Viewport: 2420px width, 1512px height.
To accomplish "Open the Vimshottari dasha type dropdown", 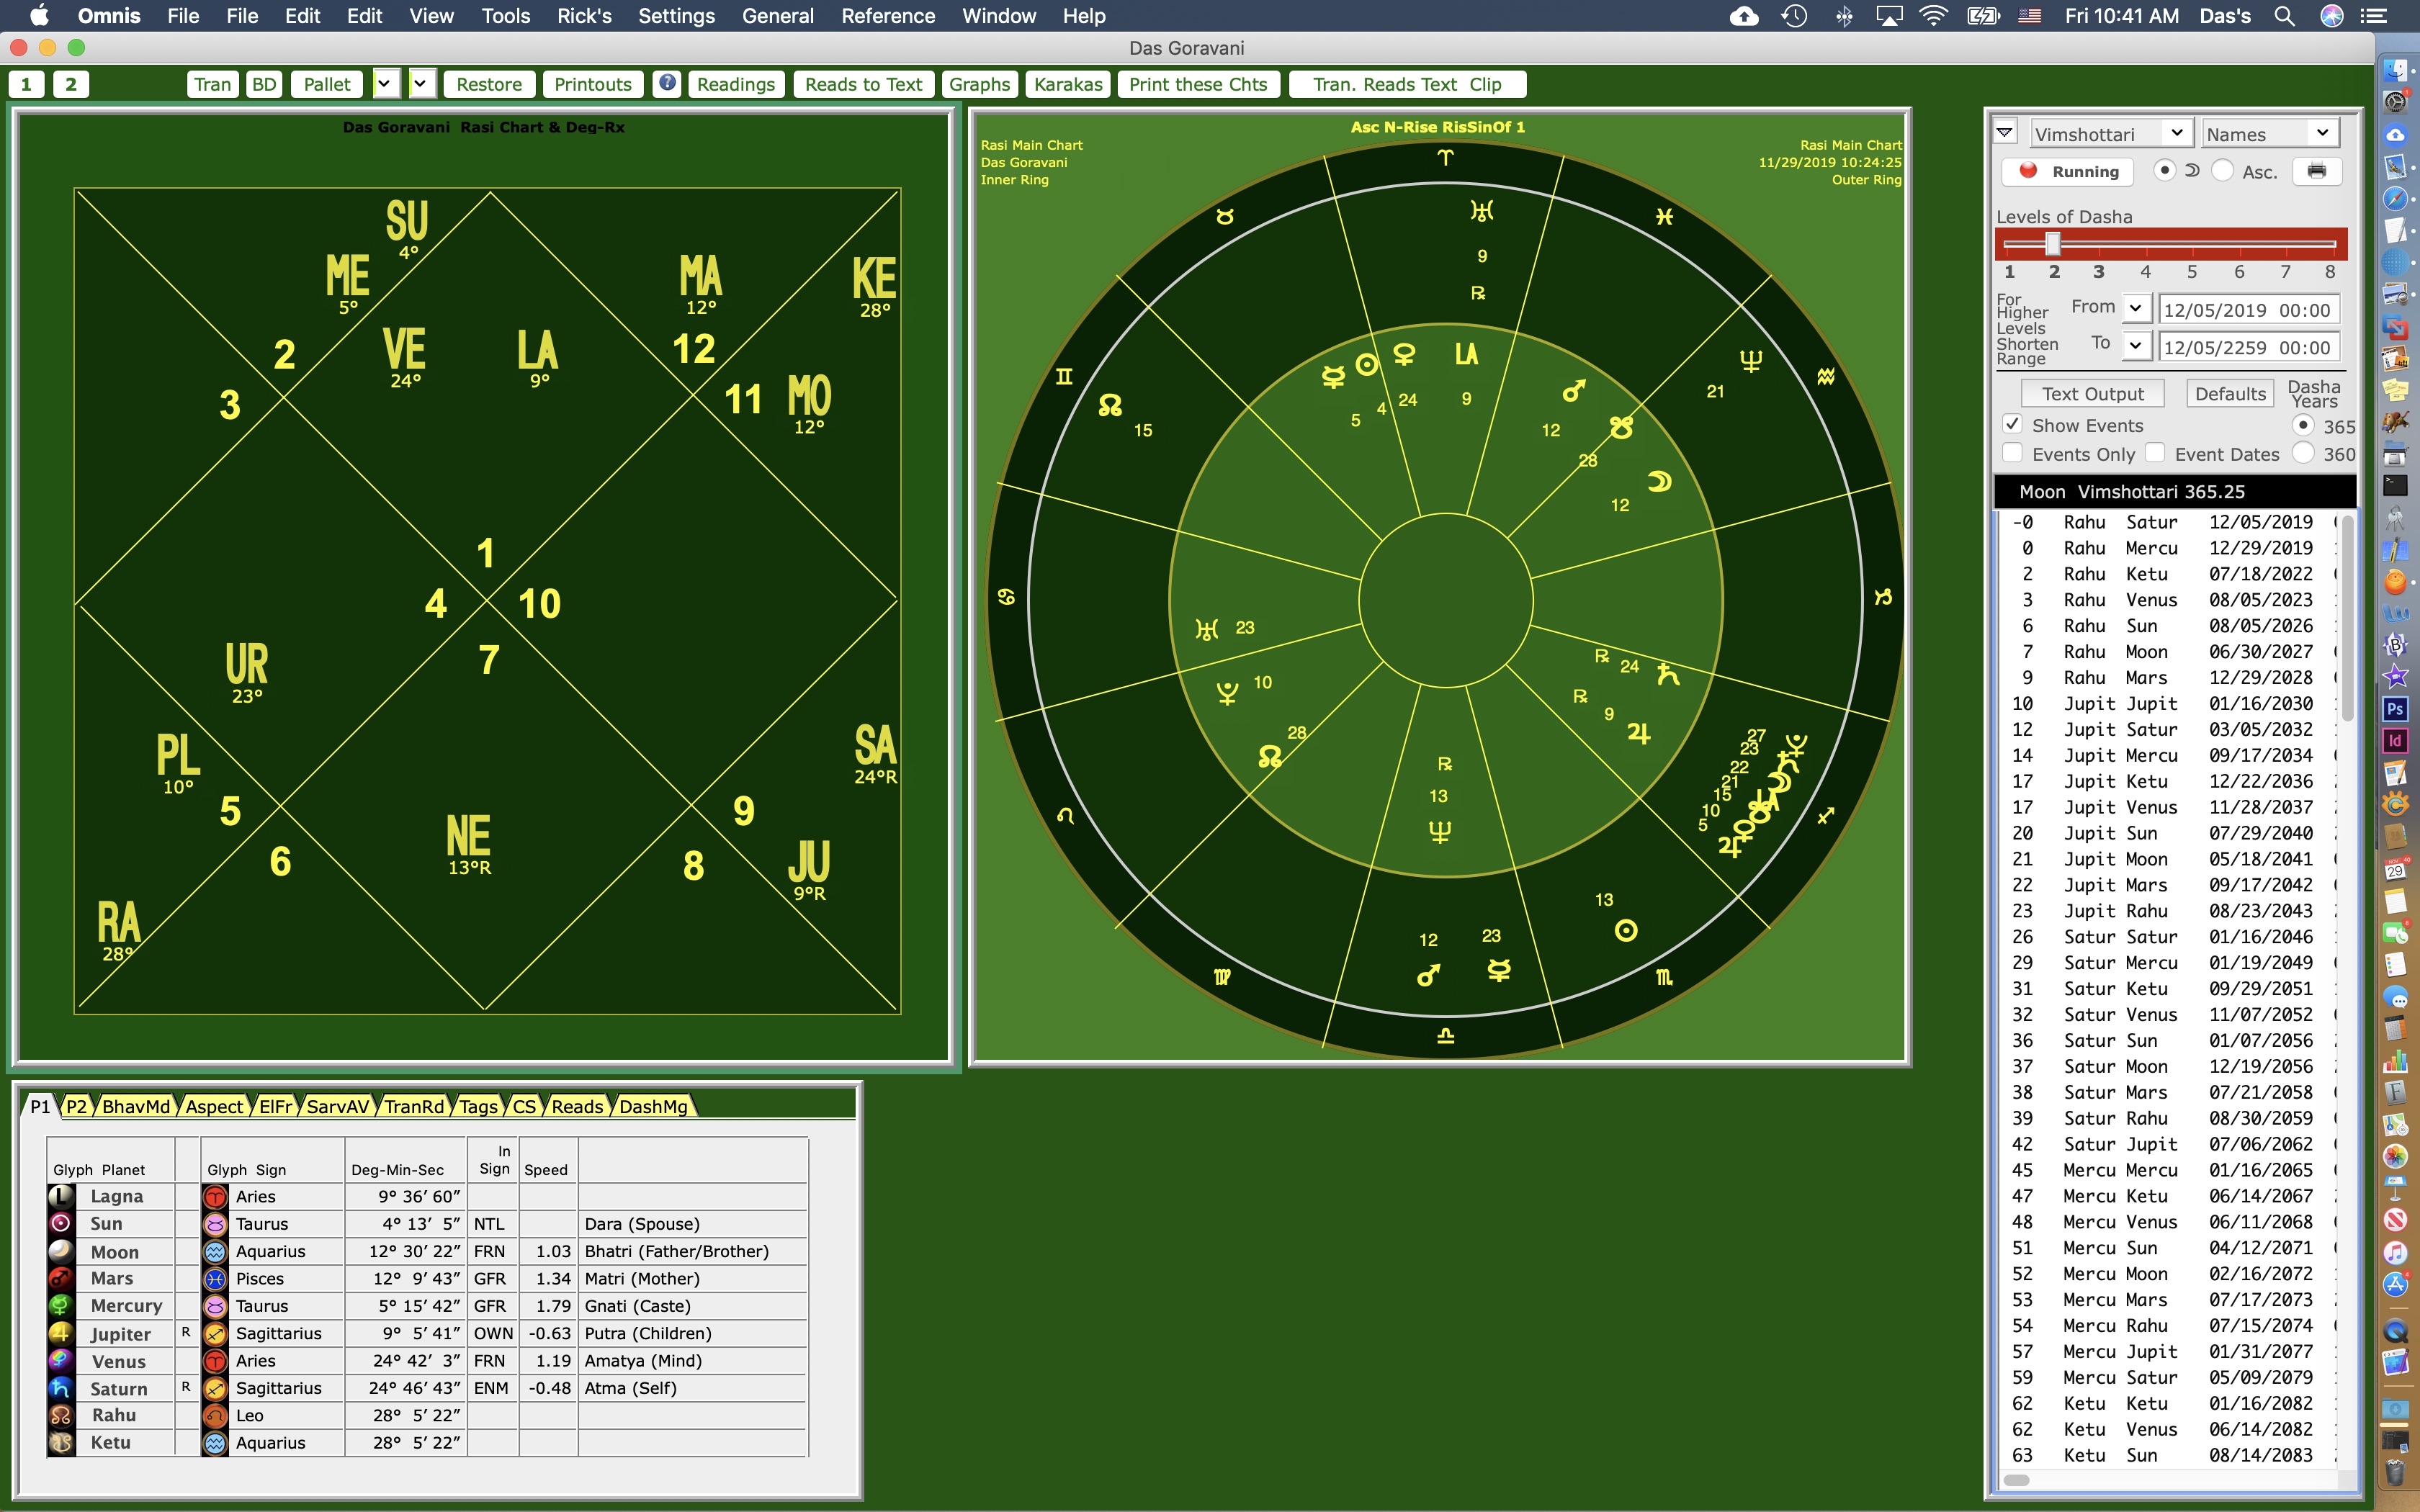I will tap(2176, 133).
